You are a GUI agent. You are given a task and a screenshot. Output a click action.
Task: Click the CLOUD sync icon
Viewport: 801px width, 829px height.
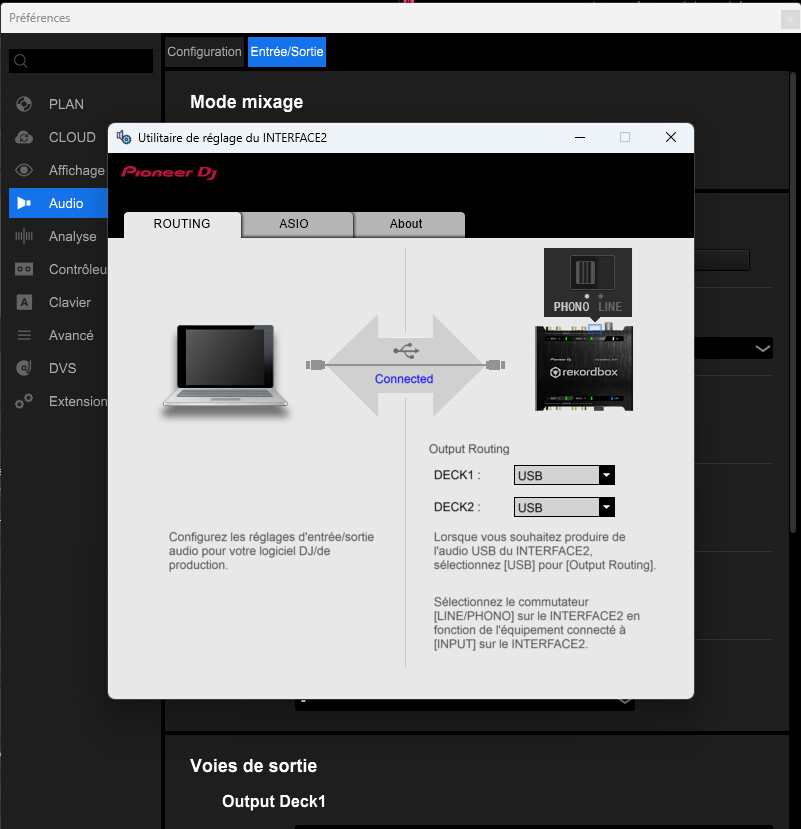24,137
